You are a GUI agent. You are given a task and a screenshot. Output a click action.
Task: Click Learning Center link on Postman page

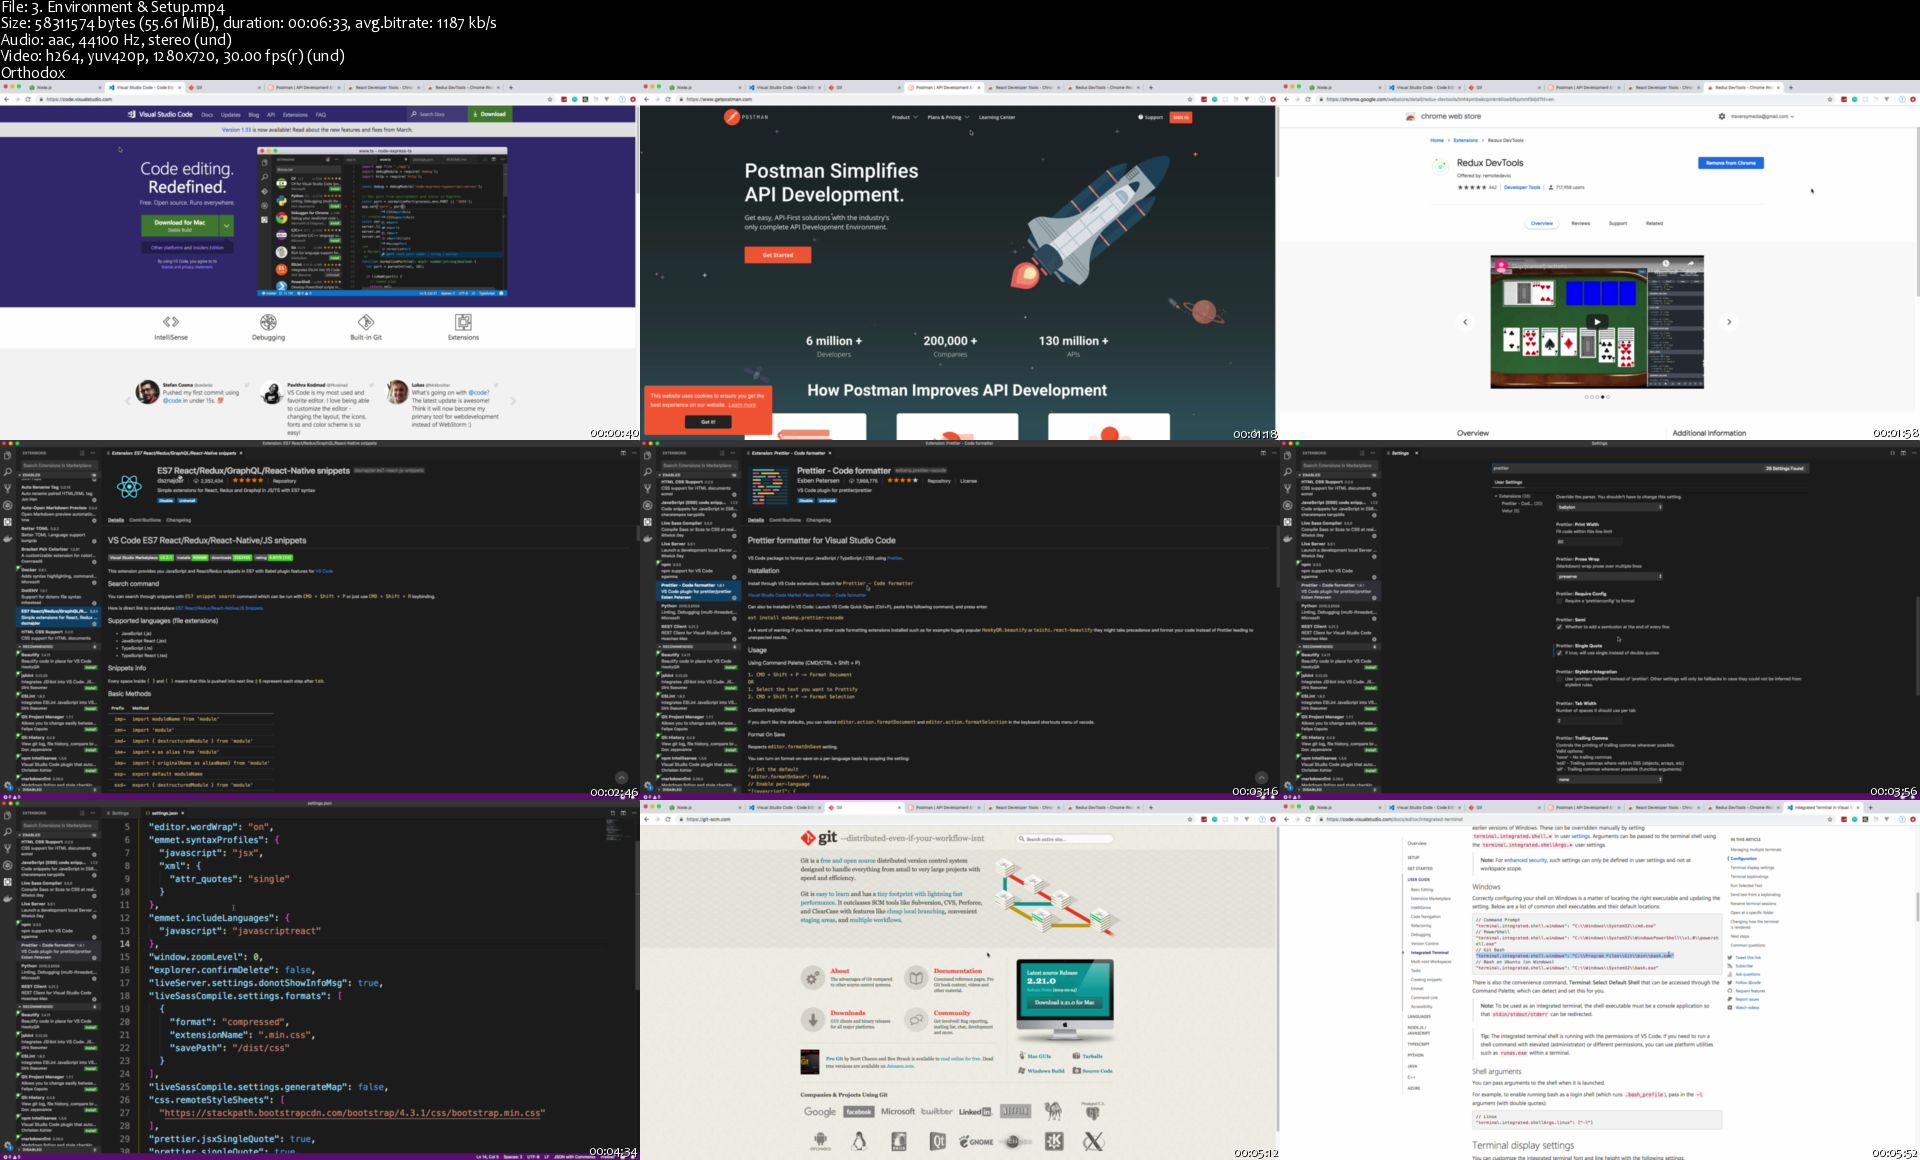click(x=996, y=117)
